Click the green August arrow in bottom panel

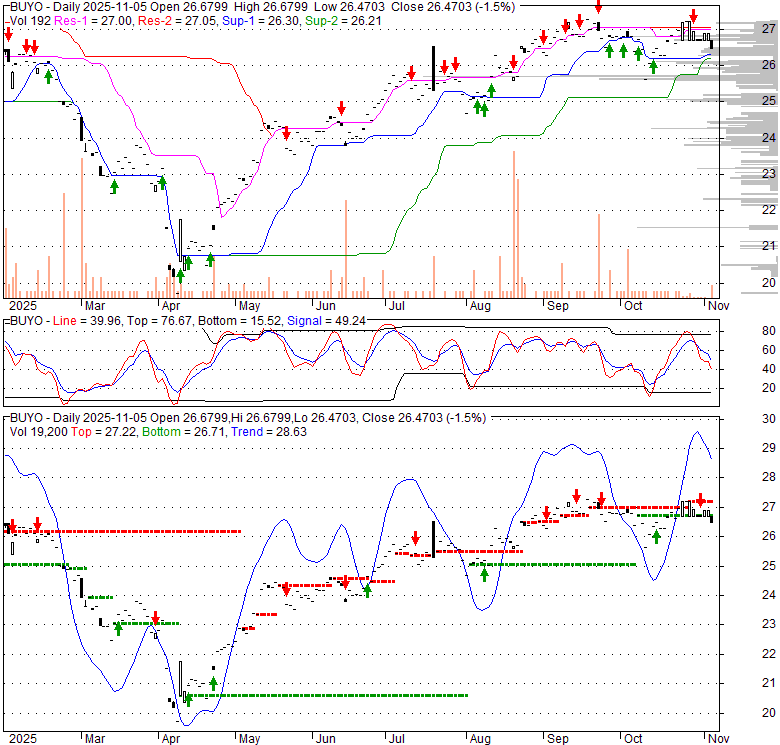484,574
